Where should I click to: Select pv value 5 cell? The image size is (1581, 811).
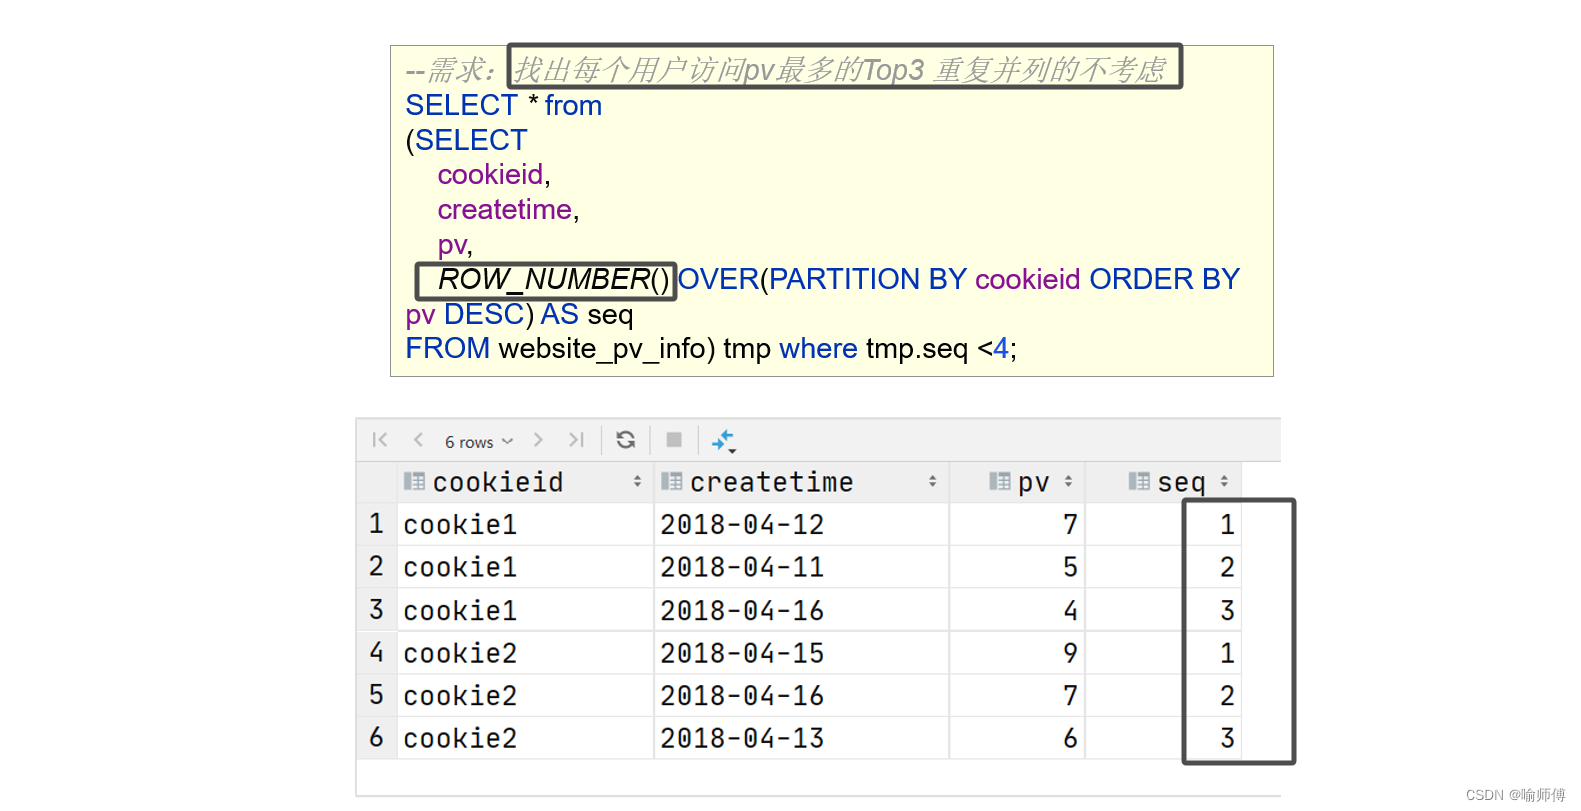point(1017,567)
